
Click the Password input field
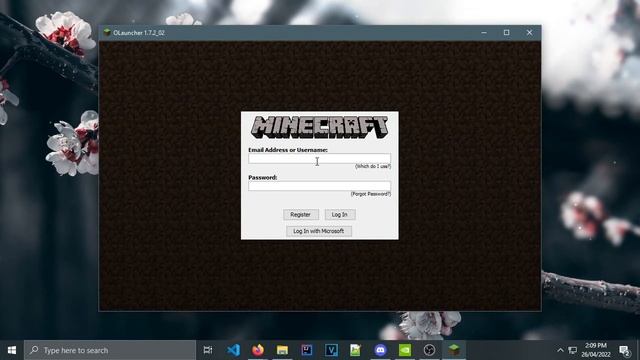pos(319,186)
